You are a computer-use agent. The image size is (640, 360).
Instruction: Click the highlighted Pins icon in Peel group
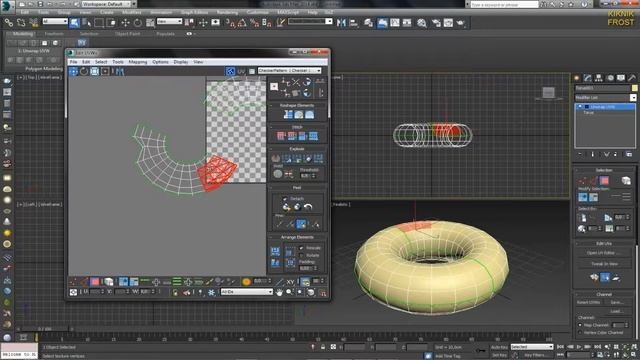click(301, 224)
